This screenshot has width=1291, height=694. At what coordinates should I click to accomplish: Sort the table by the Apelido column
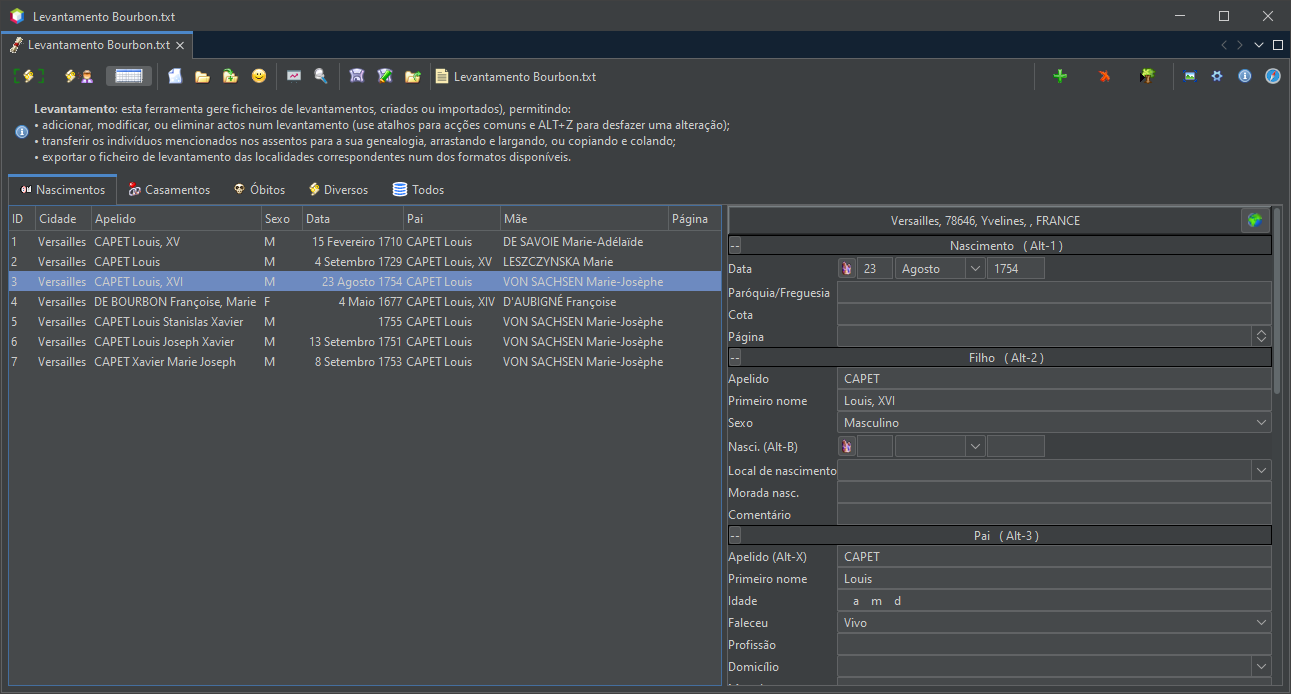click(x=176, y=219)
